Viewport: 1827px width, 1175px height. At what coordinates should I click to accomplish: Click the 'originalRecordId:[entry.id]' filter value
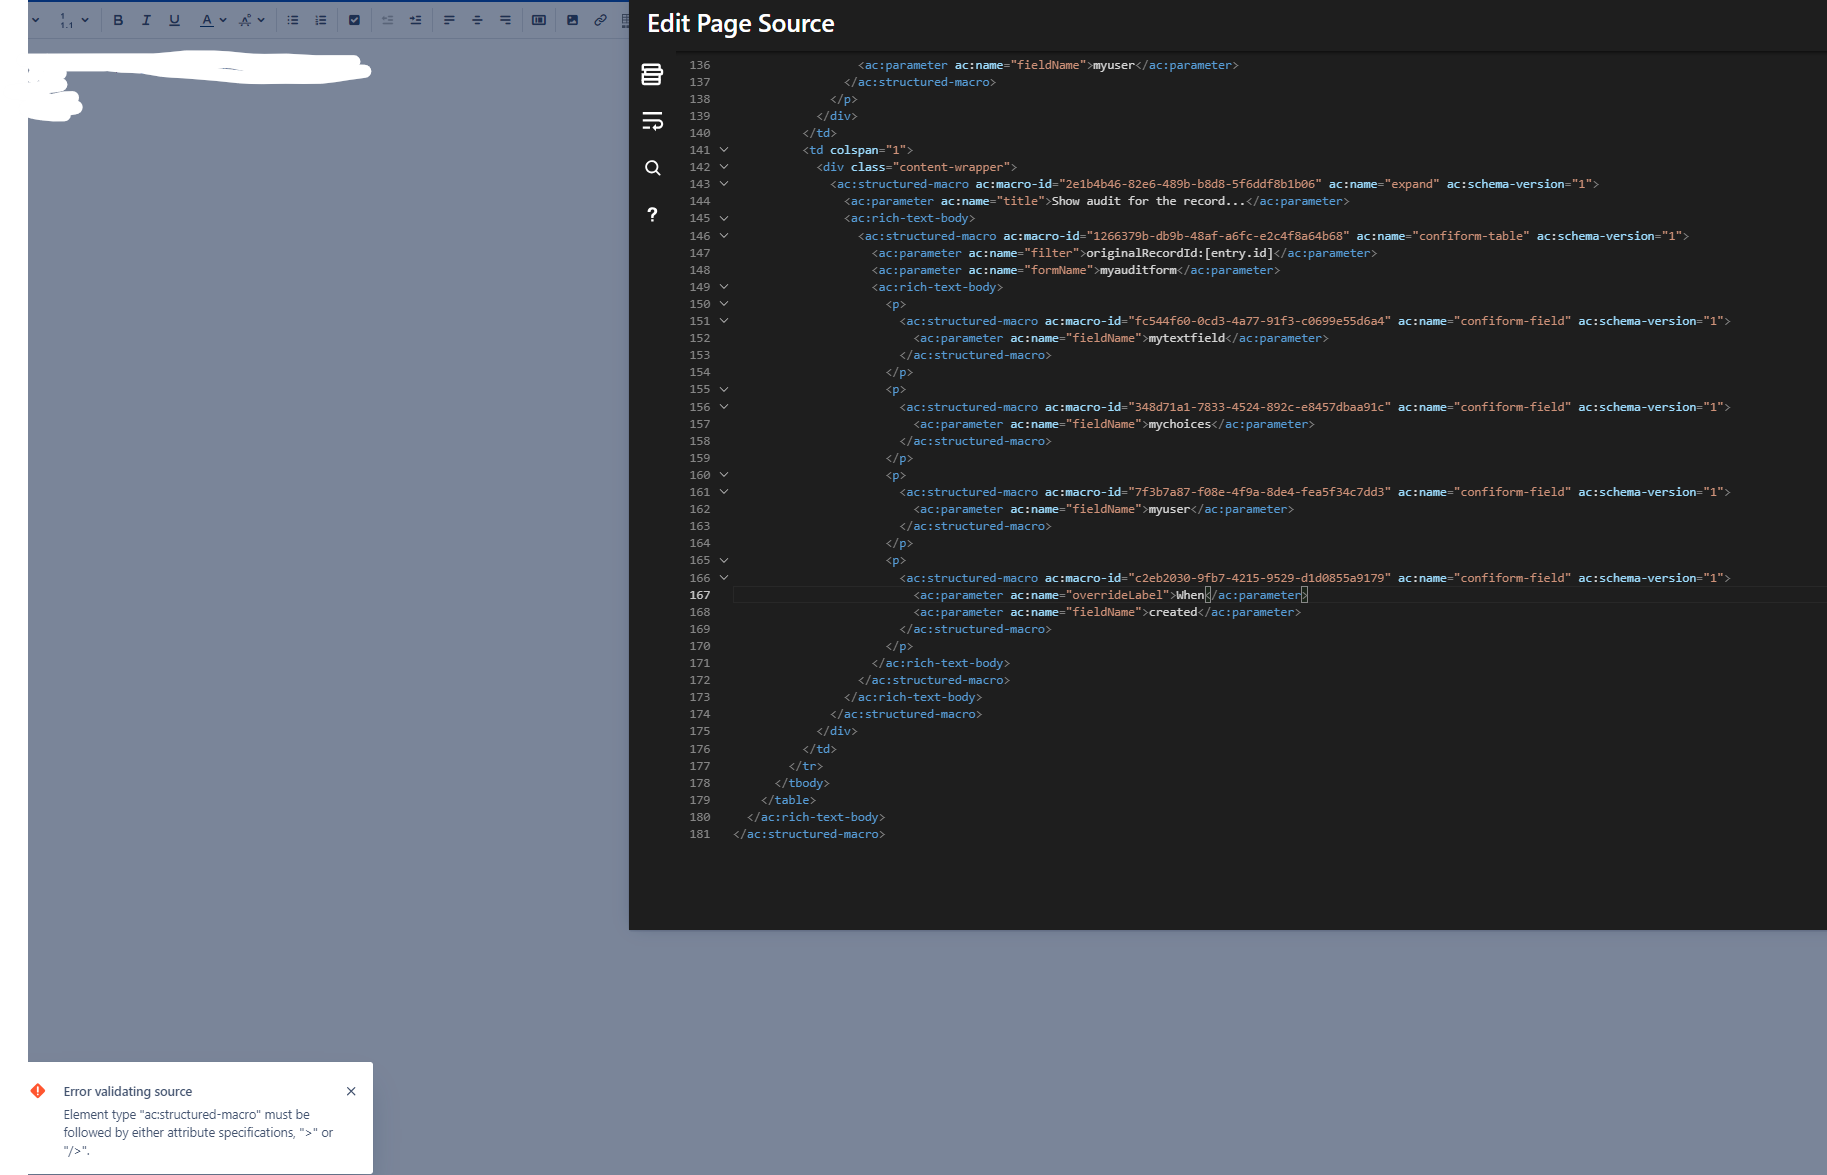(1180, 253)
